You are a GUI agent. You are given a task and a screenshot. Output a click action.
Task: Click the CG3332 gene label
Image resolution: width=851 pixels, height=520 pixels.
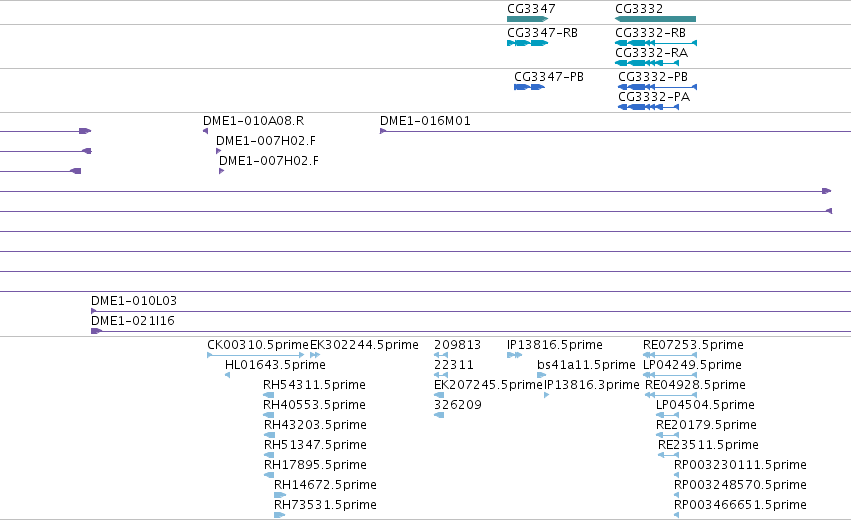pos(639,9)
